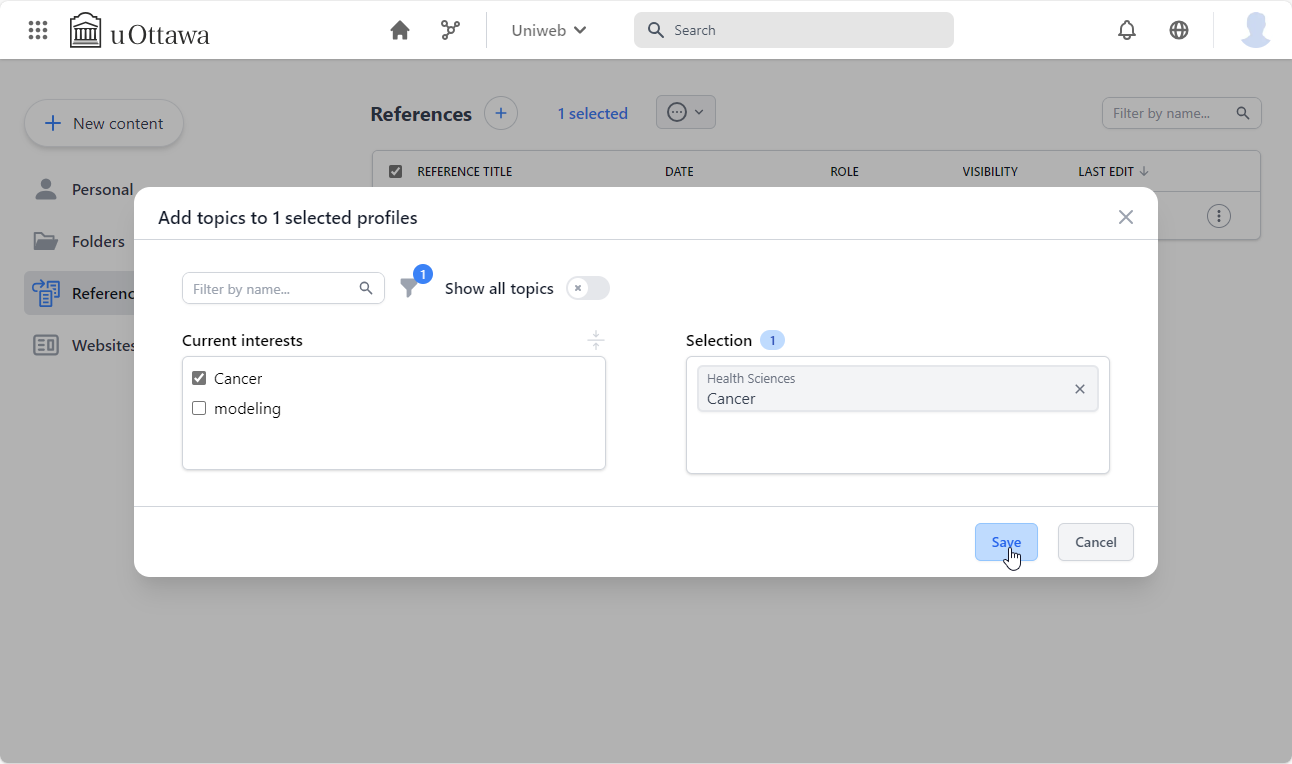Click the uOttawa logo
This screenshot has height=764, width=1292.
pos(140,31)
